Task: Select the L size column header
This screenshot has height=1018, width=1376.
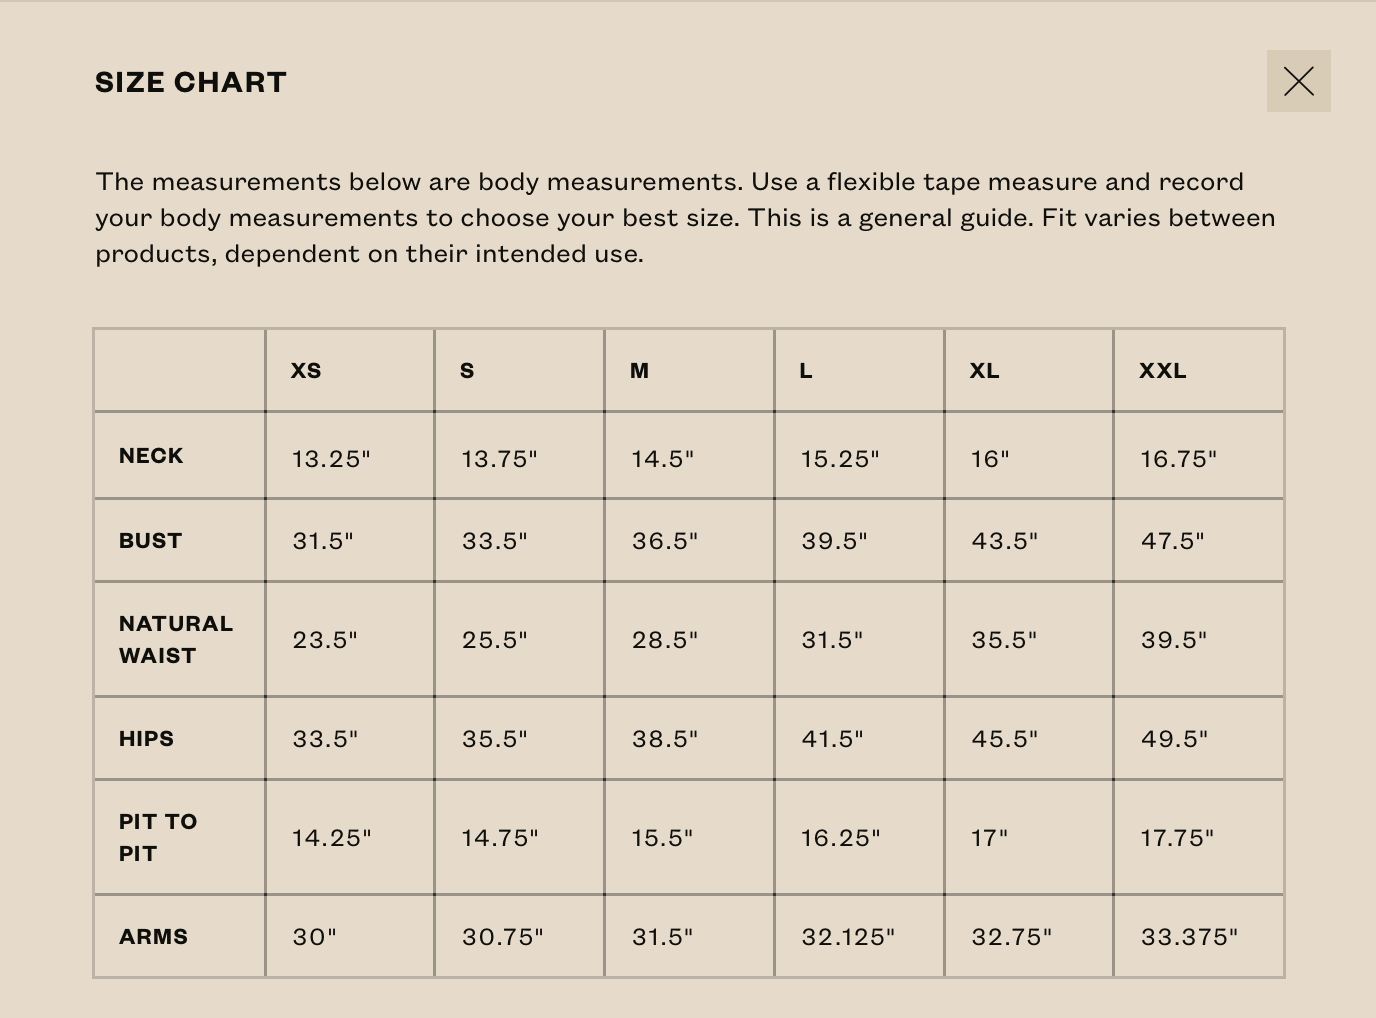Action: [x=806, y=371]
